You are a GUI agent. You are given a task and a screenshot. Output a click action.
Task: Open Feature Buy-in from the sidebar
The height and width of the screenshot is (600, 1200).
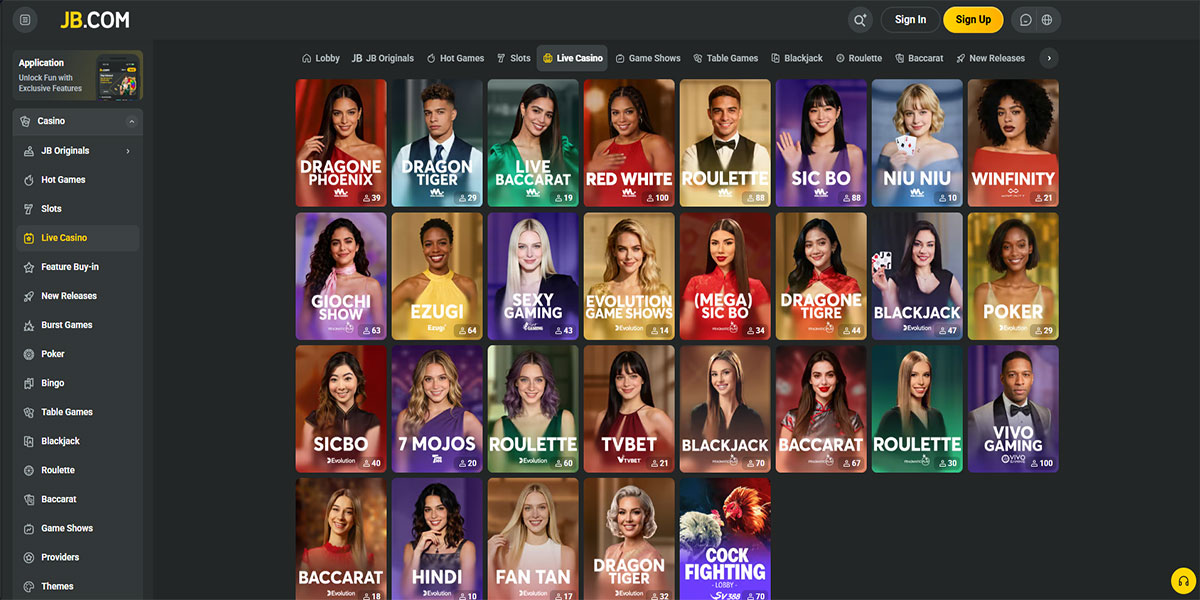69,267
